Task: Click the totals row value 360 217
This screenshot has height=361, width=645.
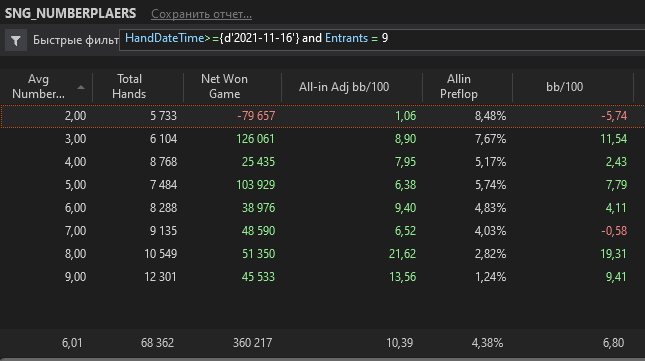Action: click(x=252, y=343)
